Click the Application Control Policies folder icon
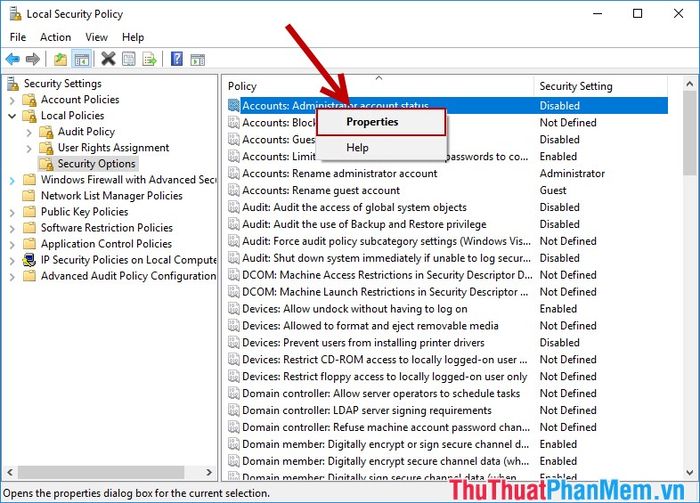The image size is (700, 503). pos(29,244)
